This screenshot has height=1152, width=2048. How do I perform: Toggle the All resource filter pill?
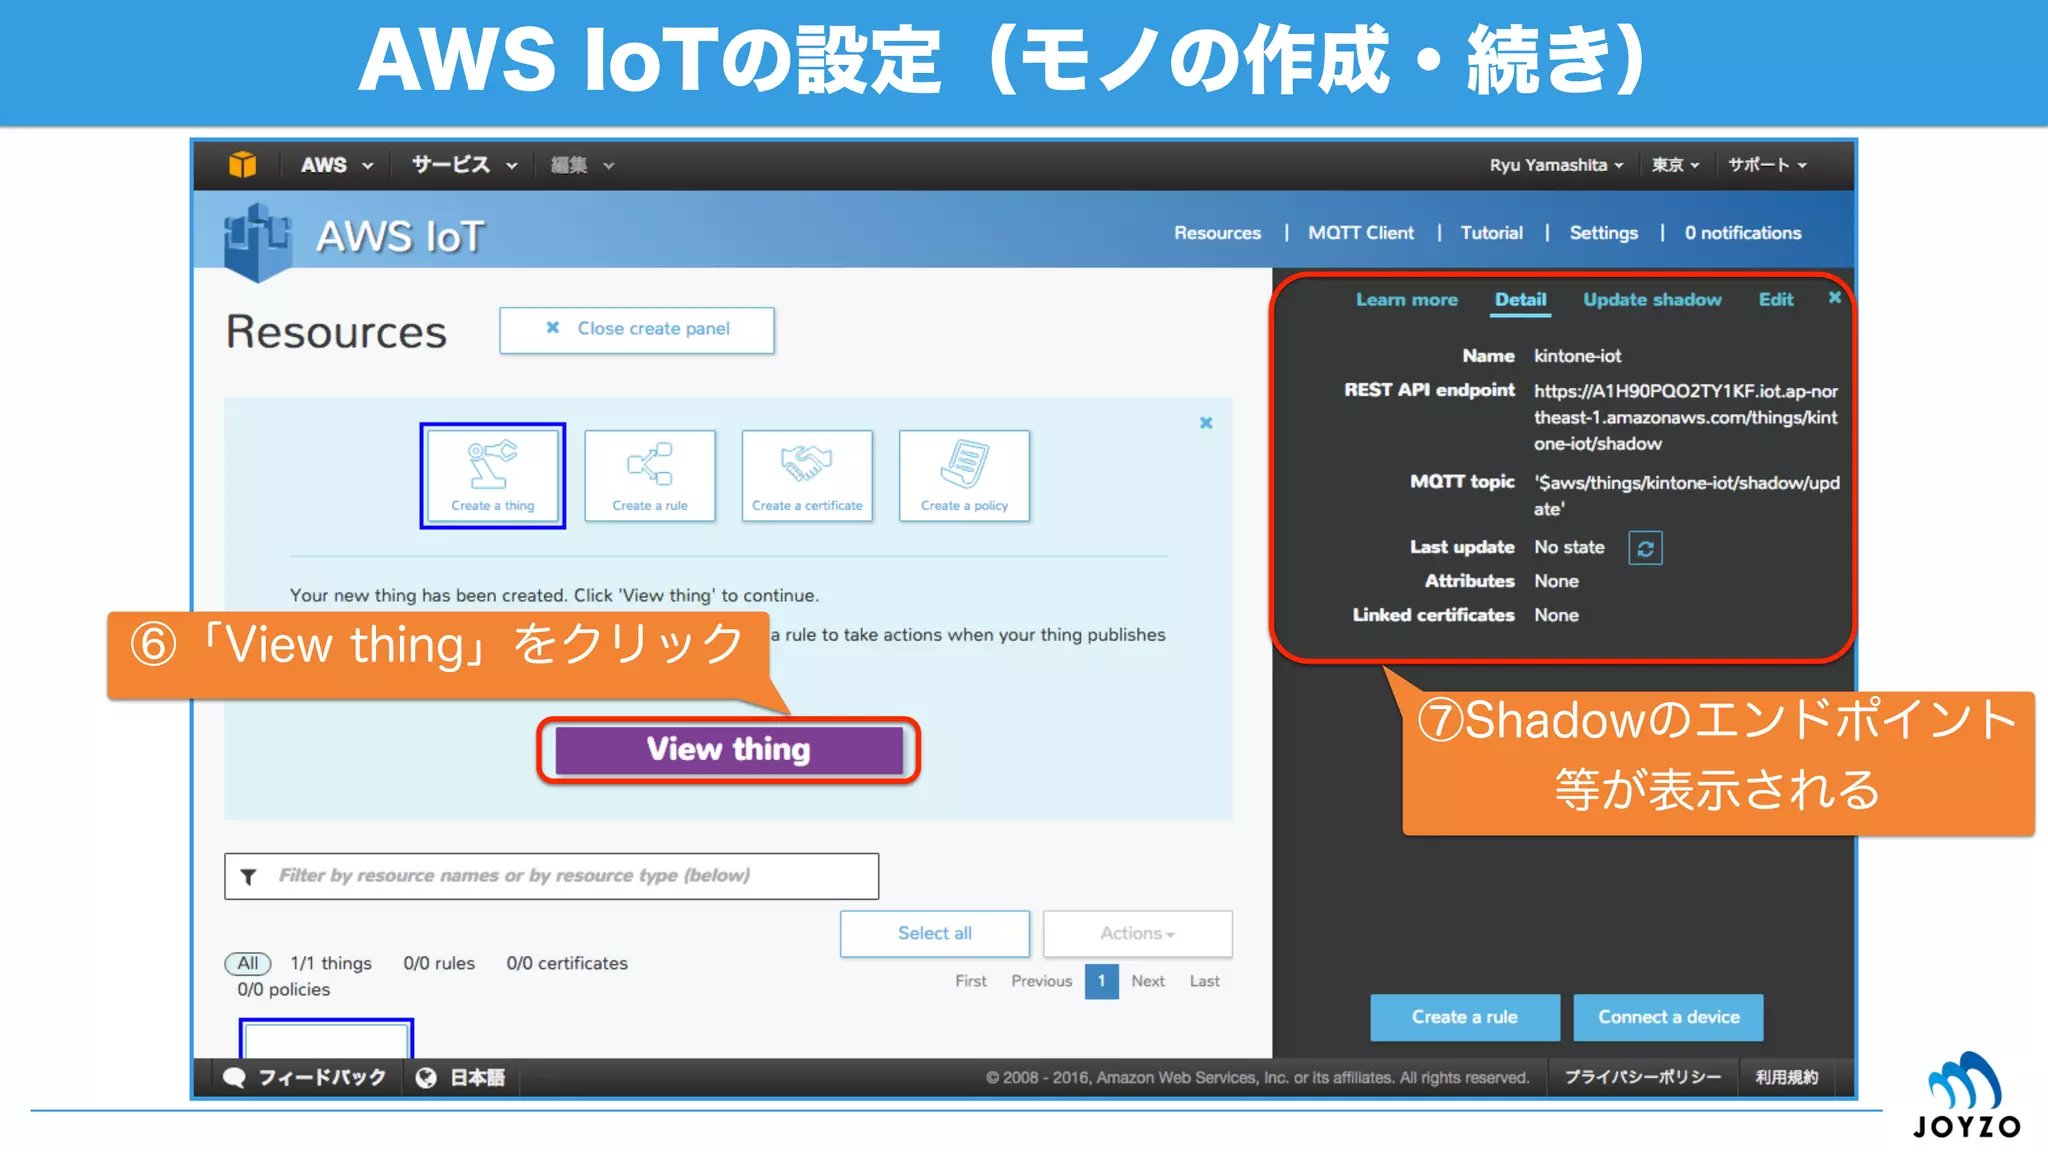[x=247, y=963]
